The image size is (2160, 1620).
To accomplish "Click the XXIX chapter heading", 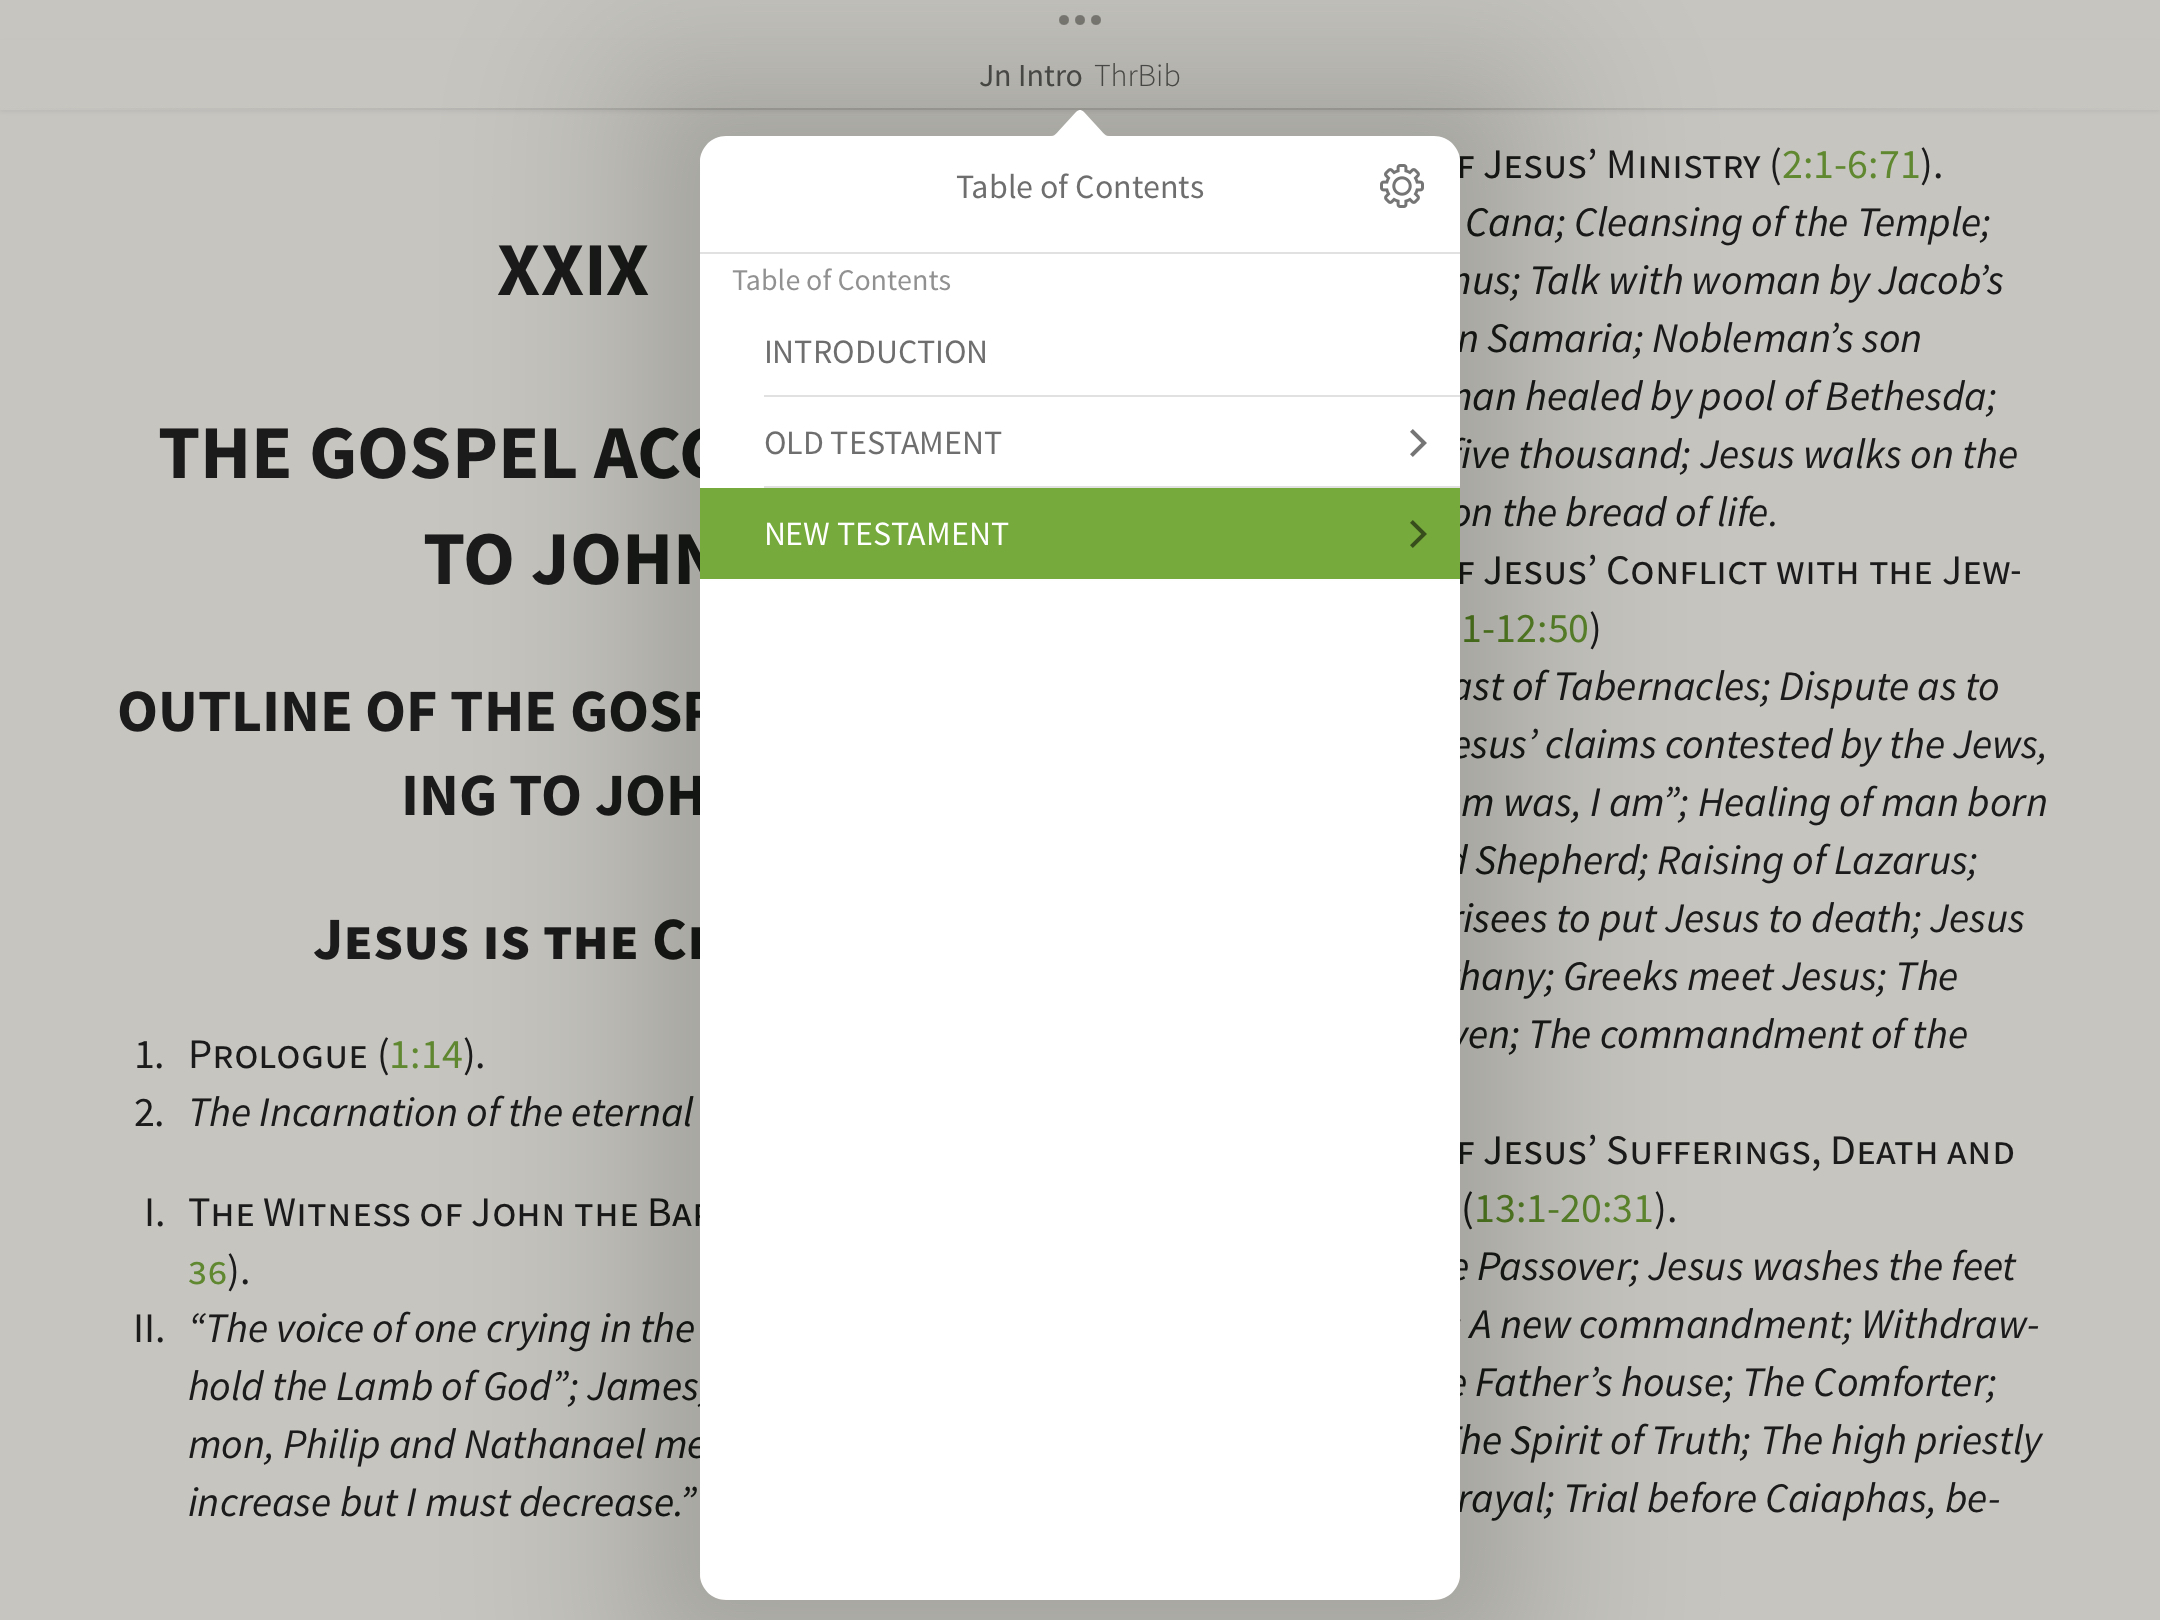I will pyautogui.click(x=573, y=271).
